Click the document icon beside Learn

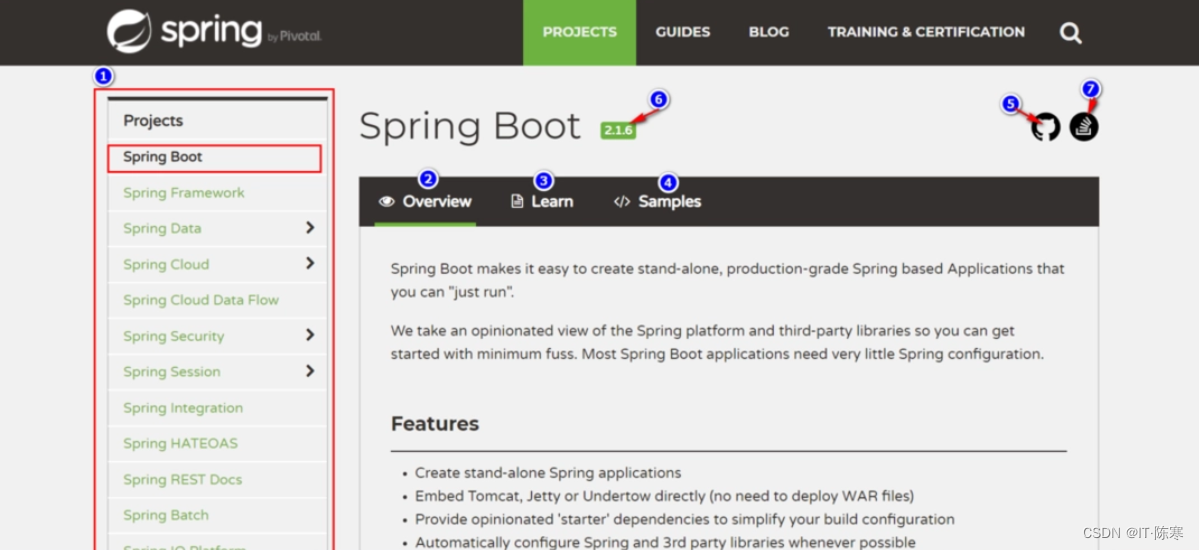(x=518, y=202)
